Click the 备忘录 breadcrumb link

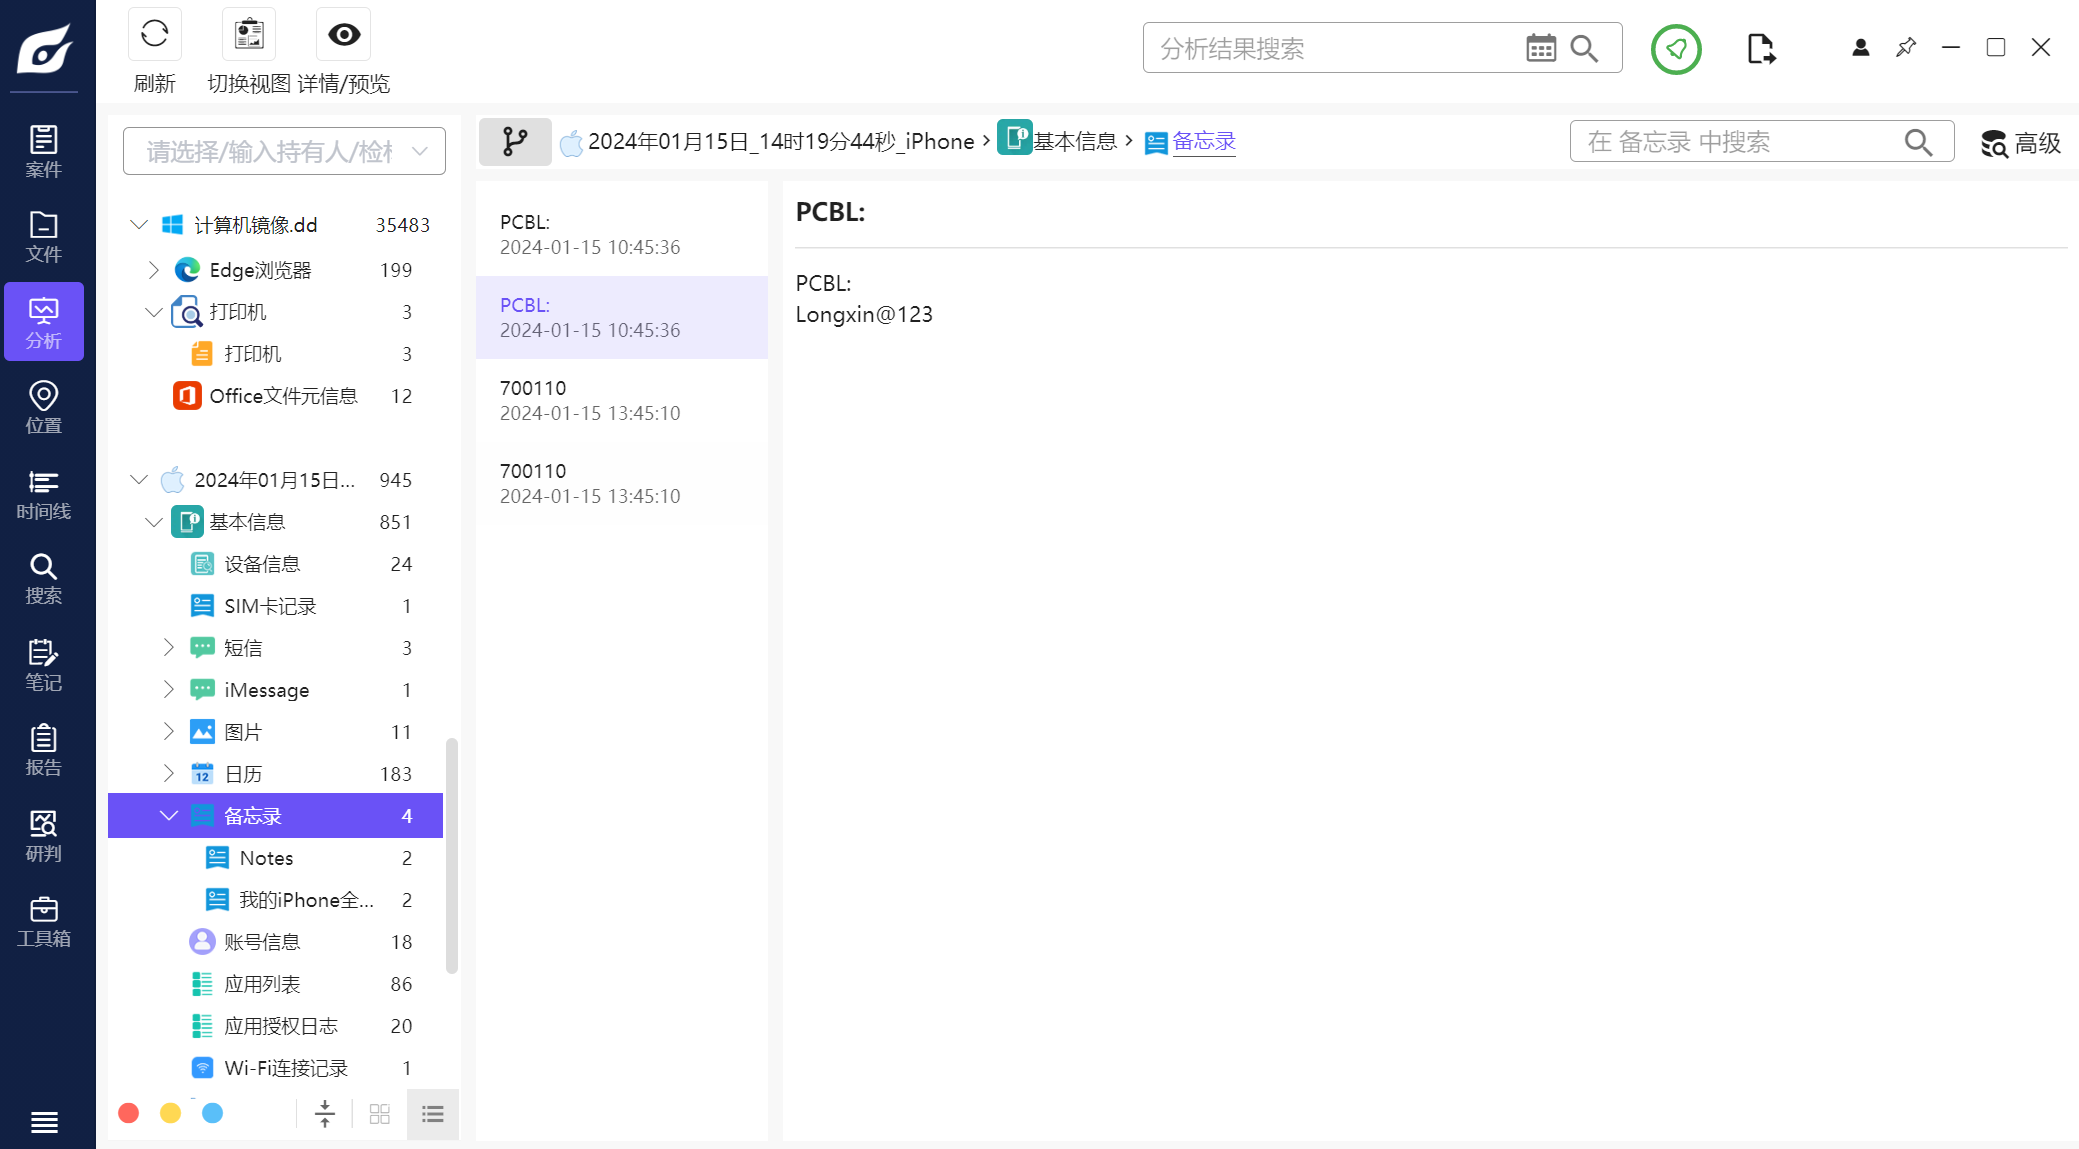[1203, 141]
